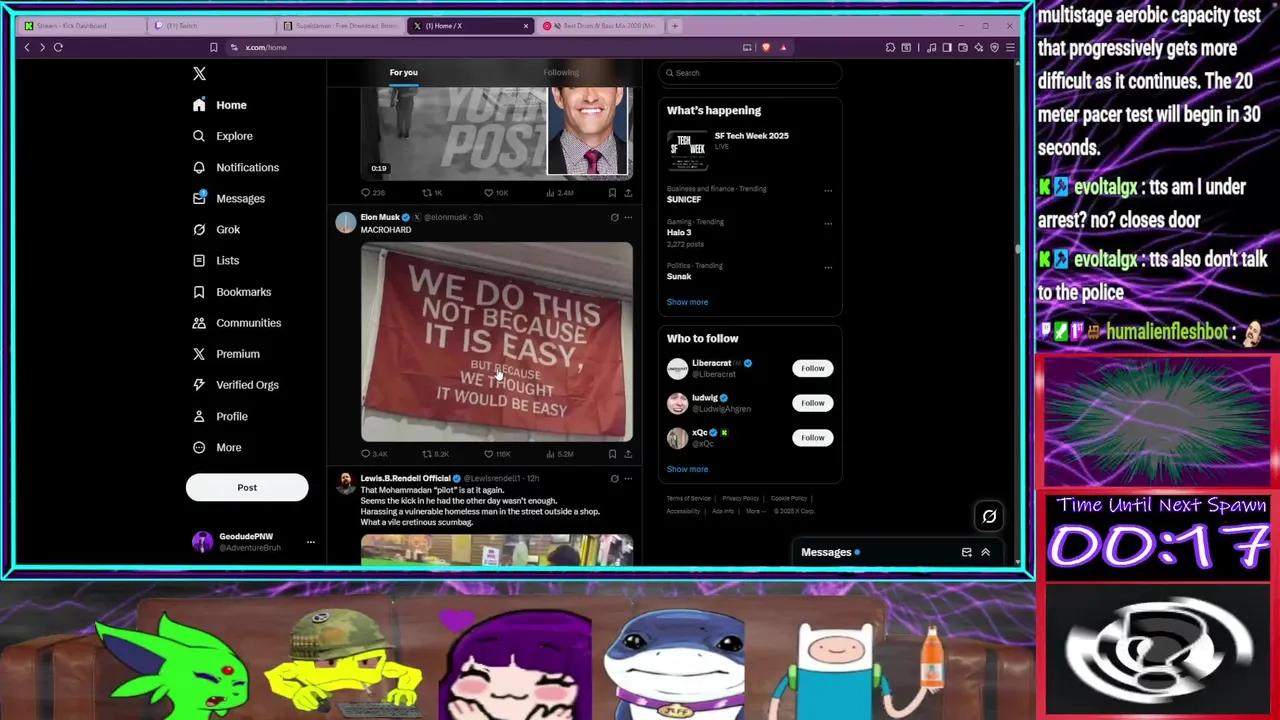Open Explore in X sidebar

tap(222, 136)
